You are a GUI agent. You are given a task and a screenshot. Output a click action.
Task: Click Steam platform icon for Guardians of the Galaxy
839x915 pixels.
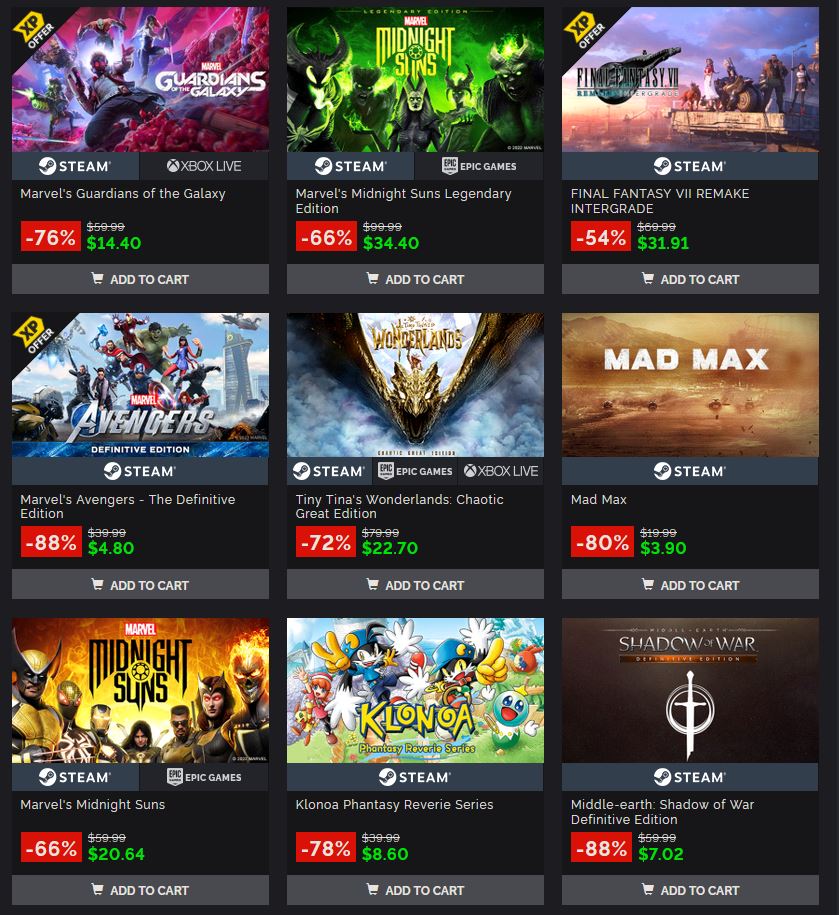(75, 166)
